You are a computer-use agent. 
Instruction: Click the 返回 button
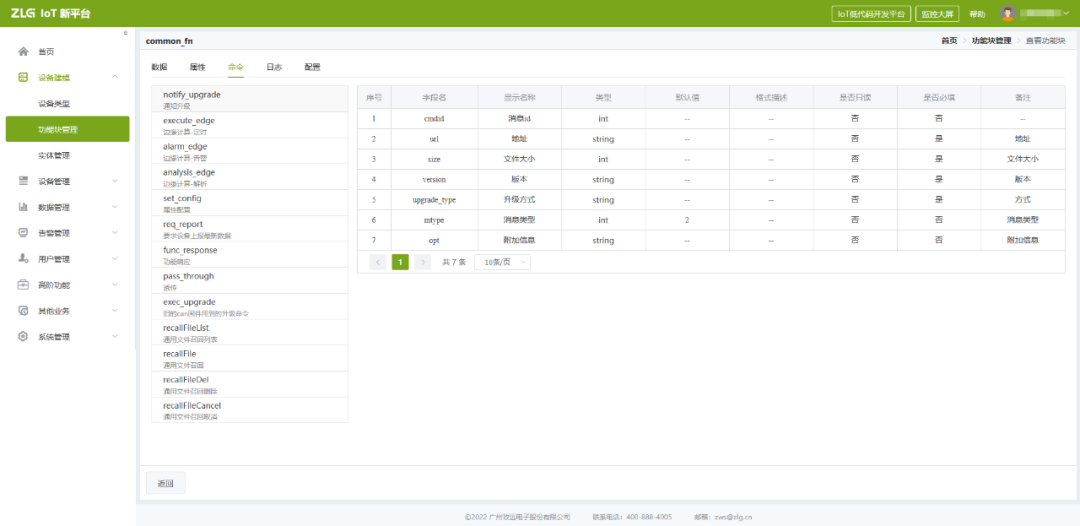click(165, 483)
